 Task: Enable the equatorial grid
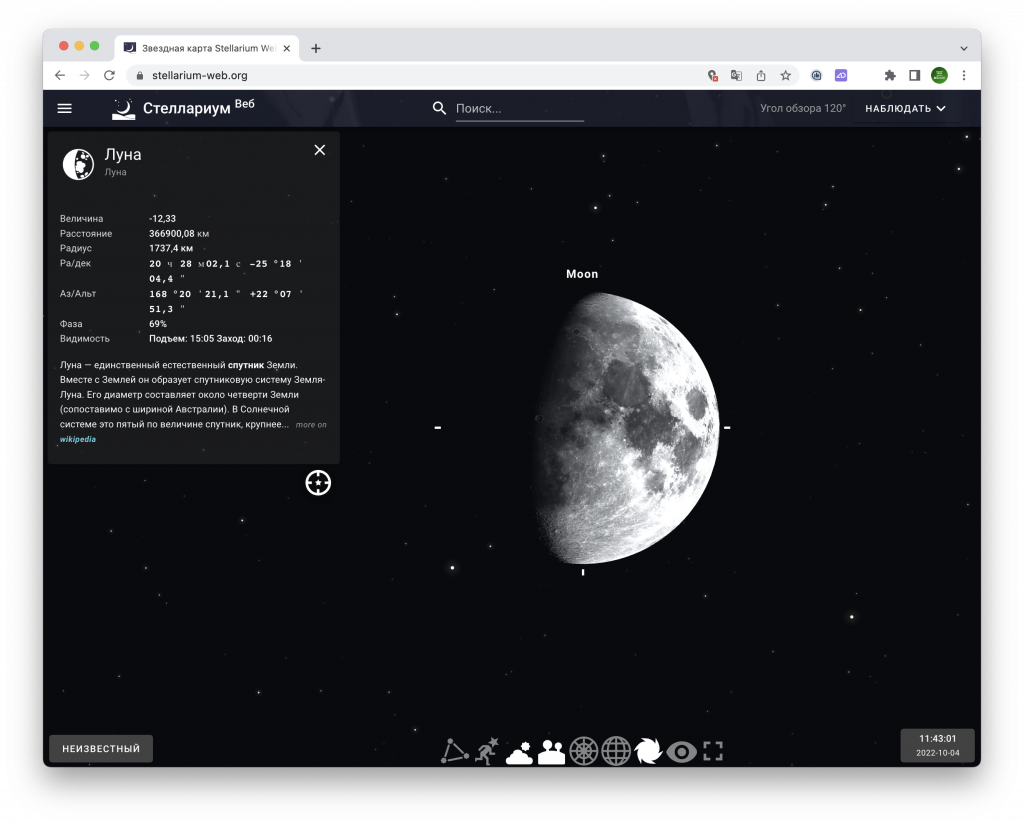616,751
